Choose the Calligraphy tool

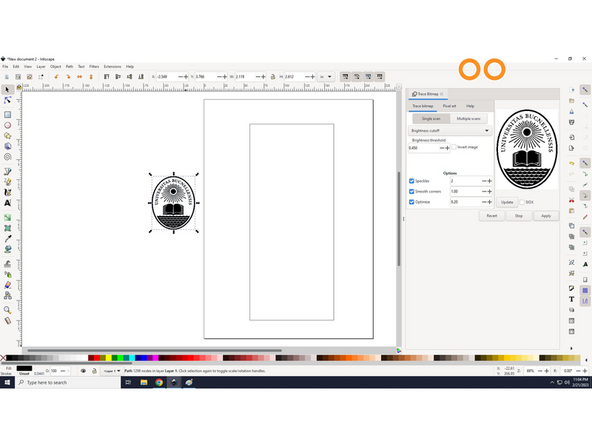[7, 192]
